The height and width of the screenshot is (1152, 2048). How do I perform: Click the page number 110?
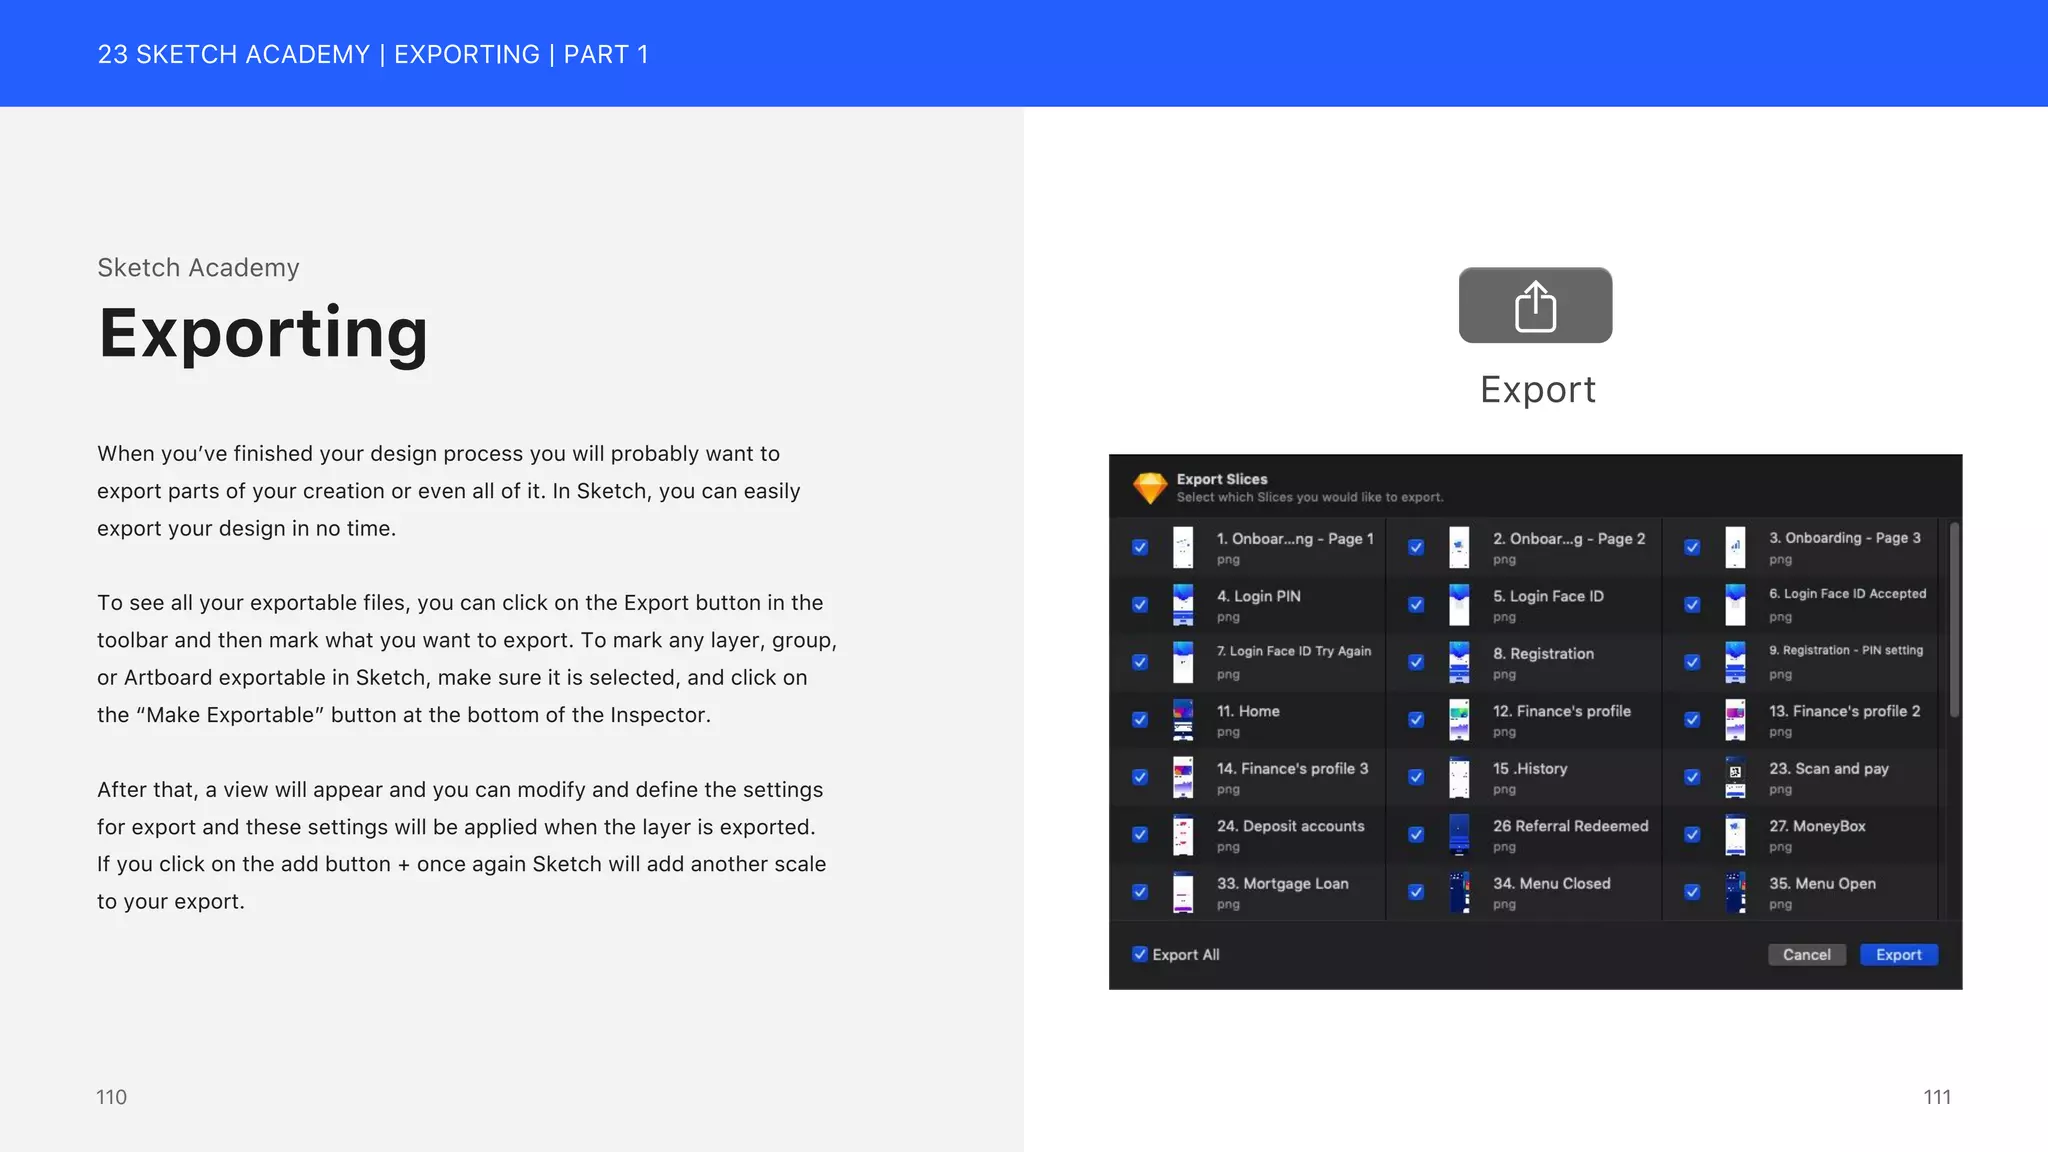111,1097
